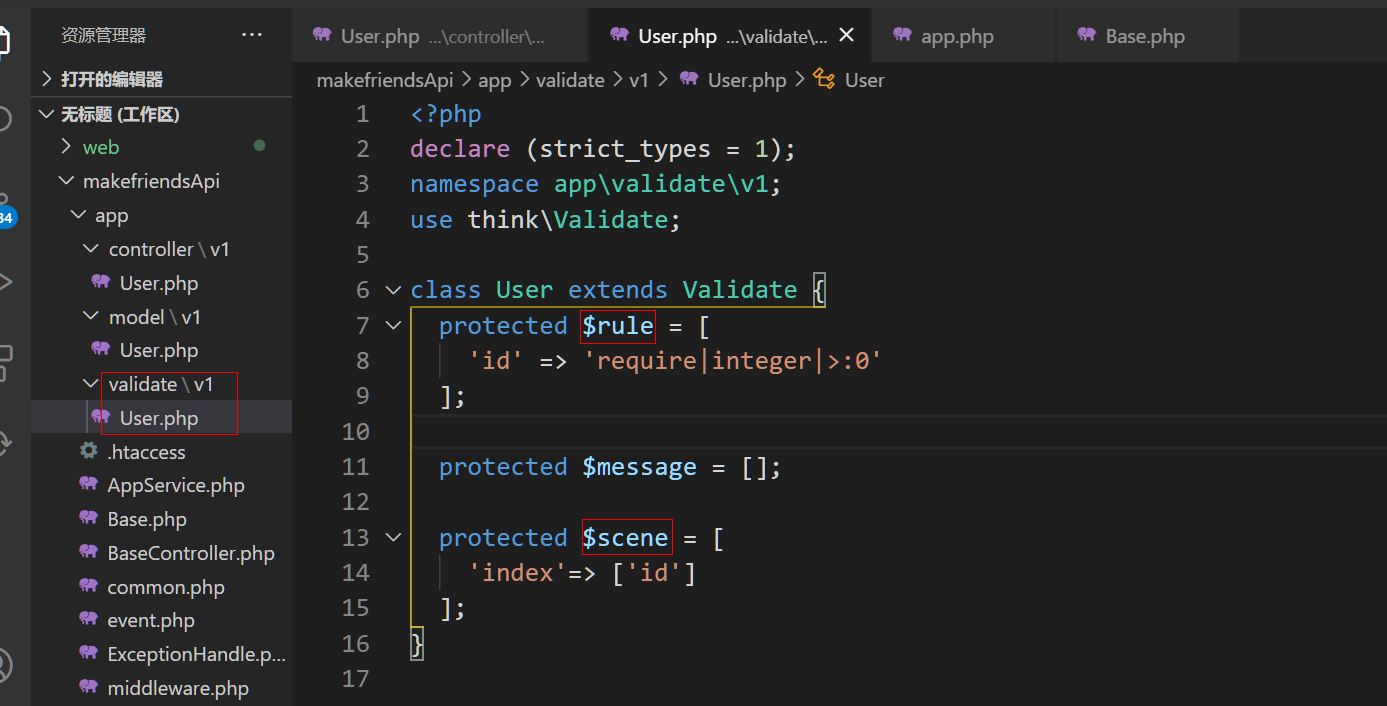
Task: Expand the web folder in explorer
Action: [x=66, y=147]
